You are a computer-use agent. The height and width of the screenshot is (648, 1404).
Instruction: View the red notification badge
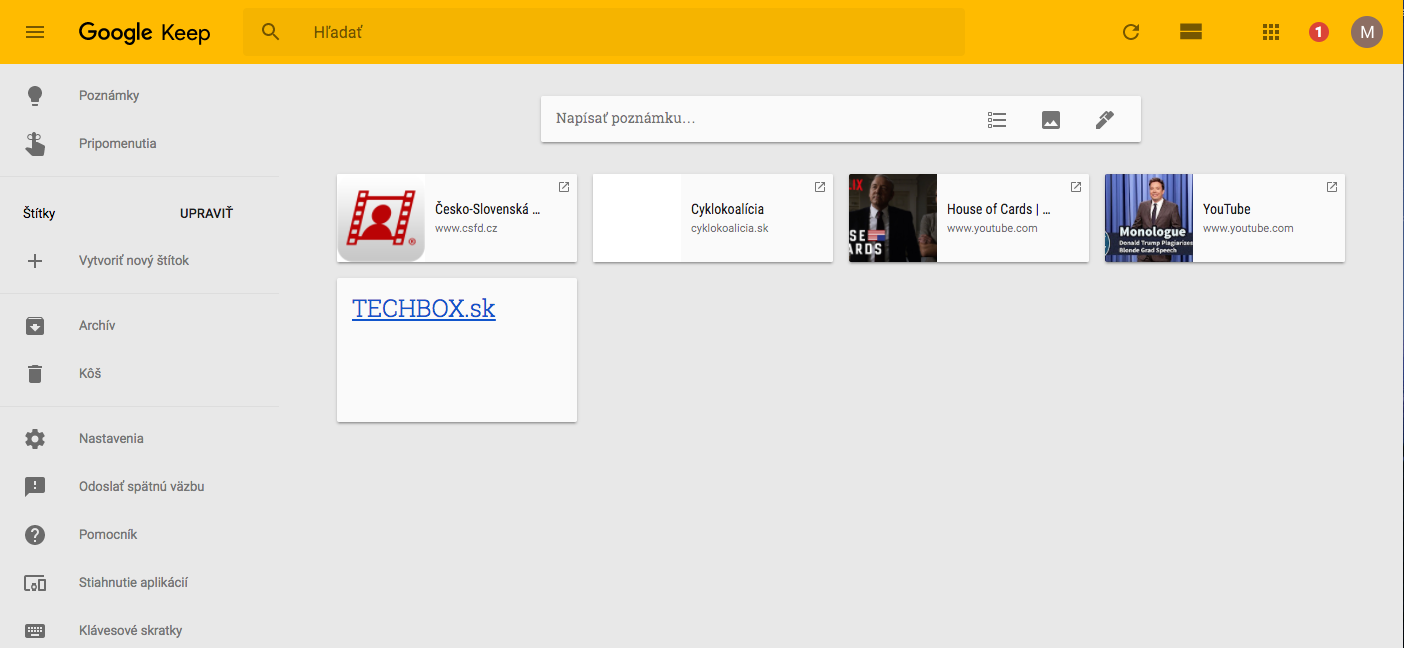coord(1319,32)
